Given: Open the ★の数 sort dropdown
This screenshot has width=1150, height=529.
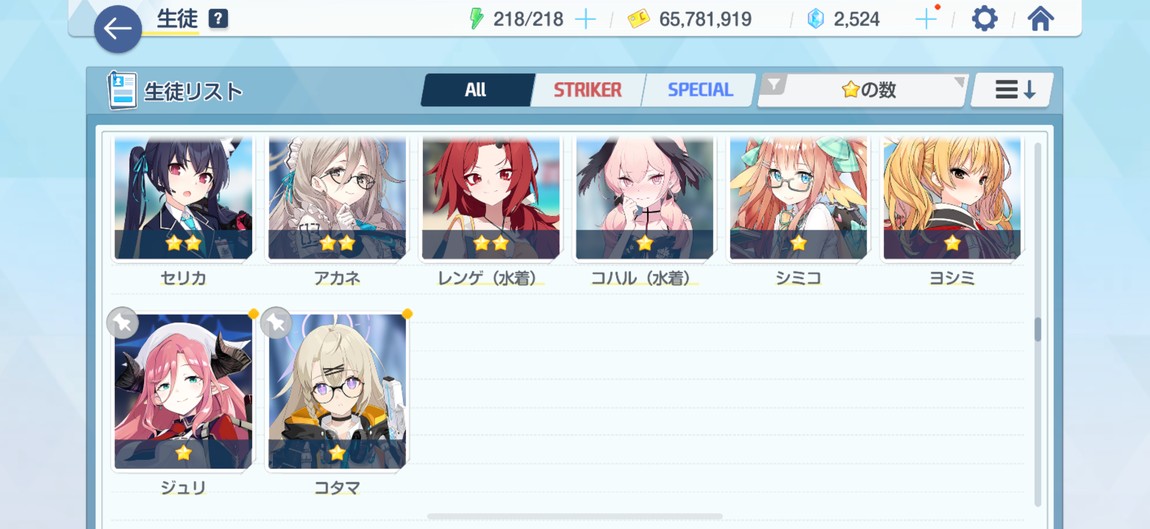Looking at the screenshot, I should click(x=868, y=90).
